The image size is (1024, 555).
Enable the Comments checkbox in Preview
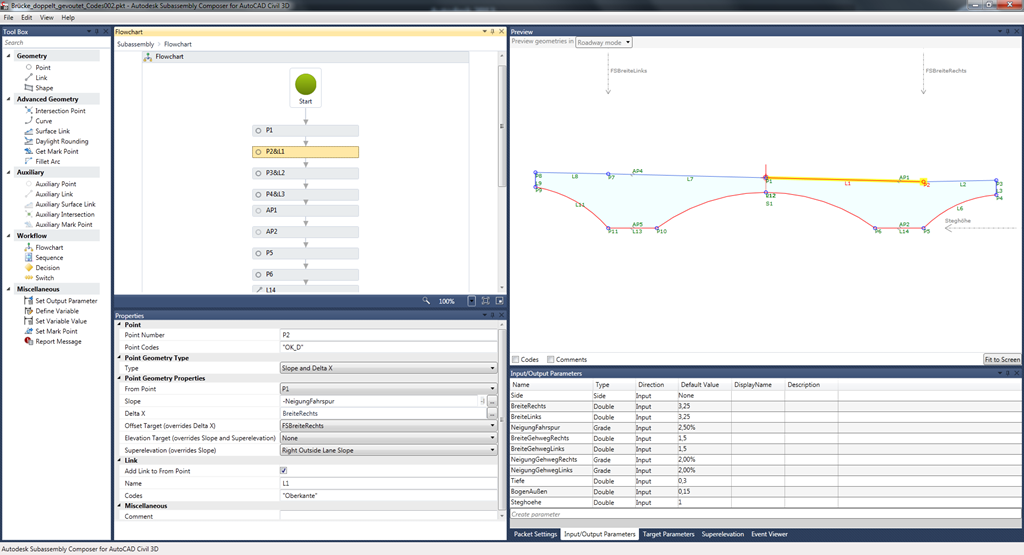pyautogui.click(x=550, y=360)
